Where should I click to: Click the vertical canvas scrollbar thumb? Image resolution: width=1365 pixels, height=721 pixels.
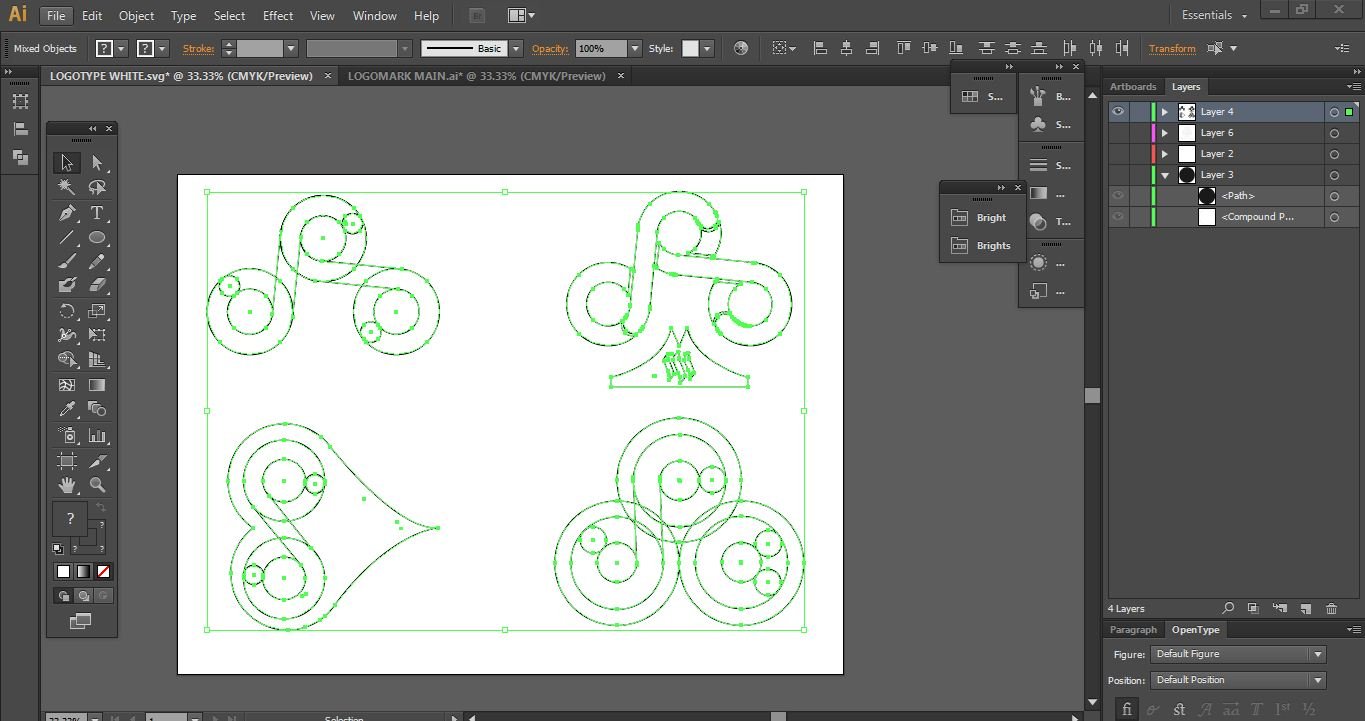tap(1092, 395)
